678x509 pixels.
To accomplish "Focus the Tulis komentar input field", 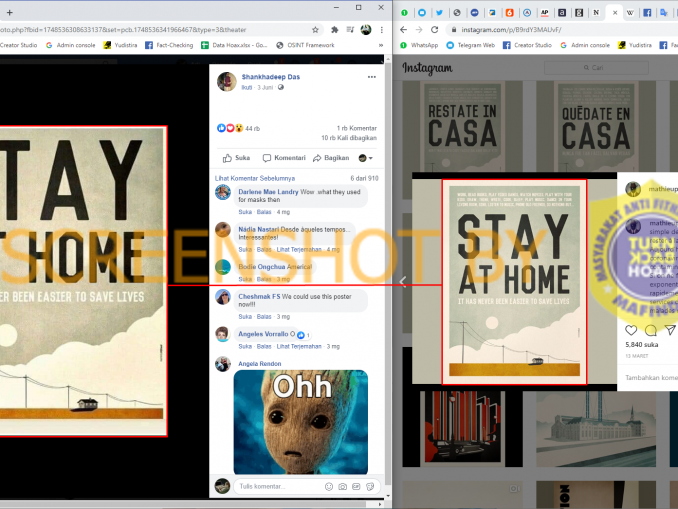I will point(280,487).
